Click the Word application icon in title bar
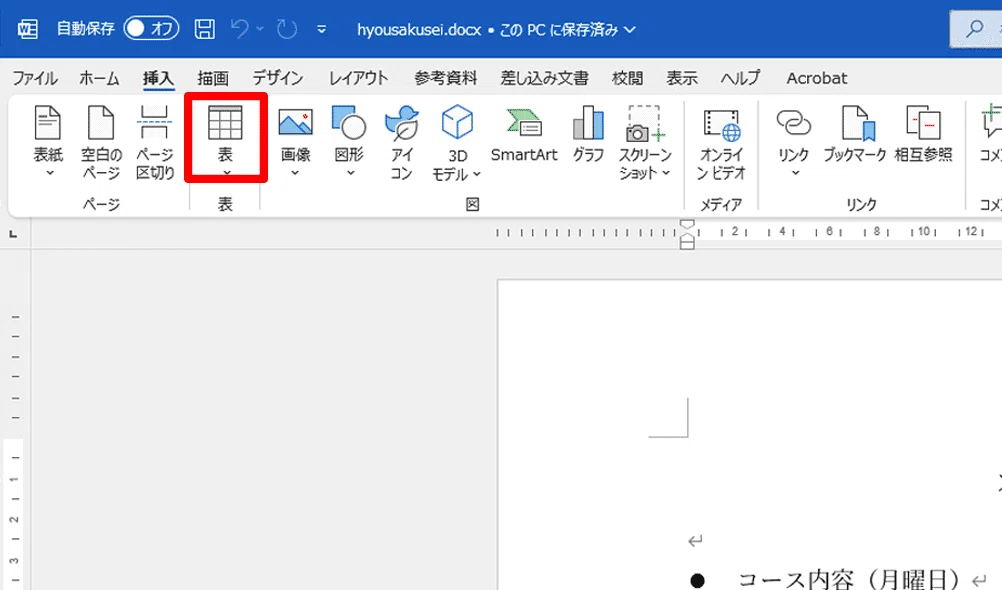Viewport: 1002px width, 590px height. pyautogui.click(x=27, y=29)
